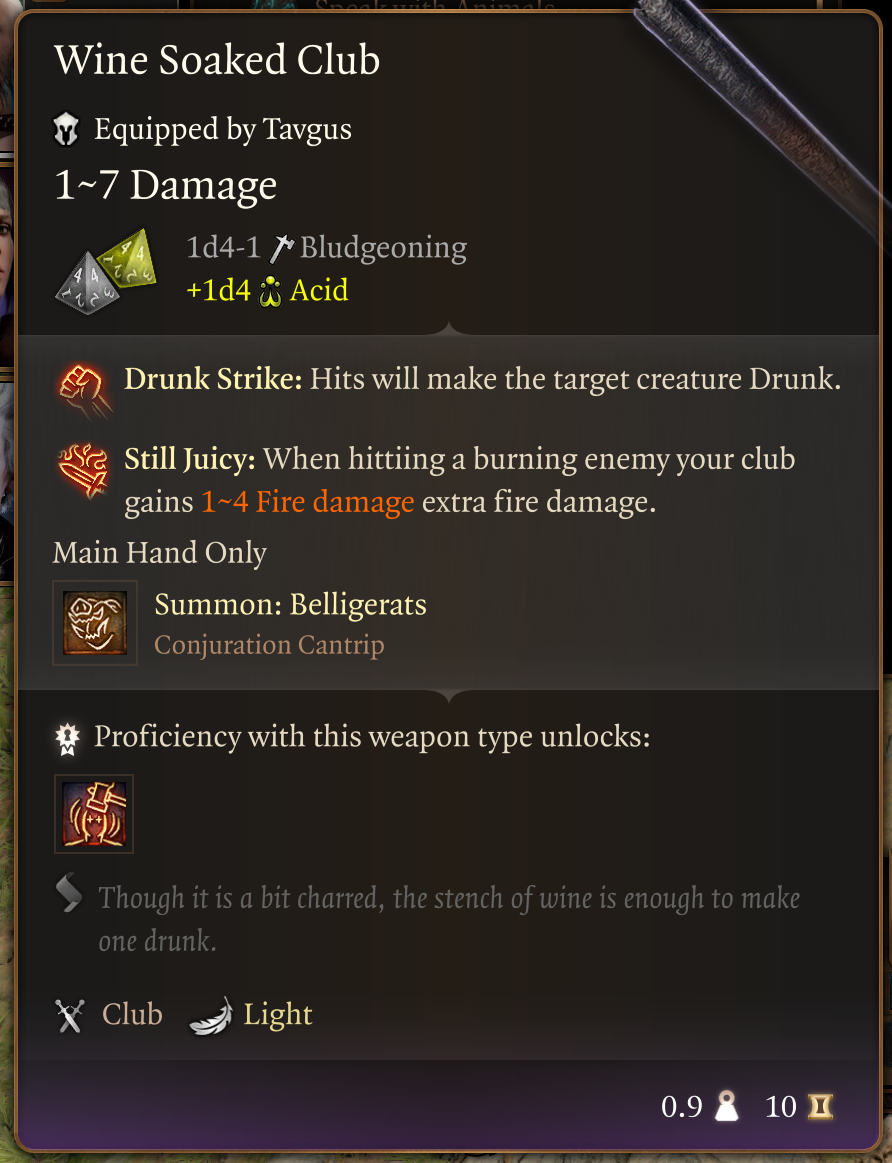Click the gold value icon next to 10
Screen dimensions: 892x1163
[821, 1107]
